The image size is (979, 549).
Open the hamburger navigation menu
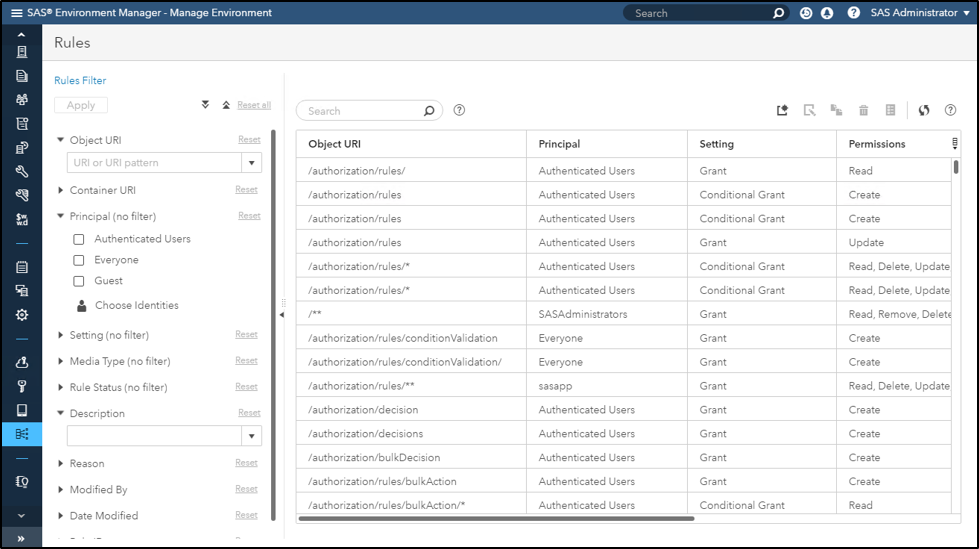pyautogui.click(x=16, y=13)
